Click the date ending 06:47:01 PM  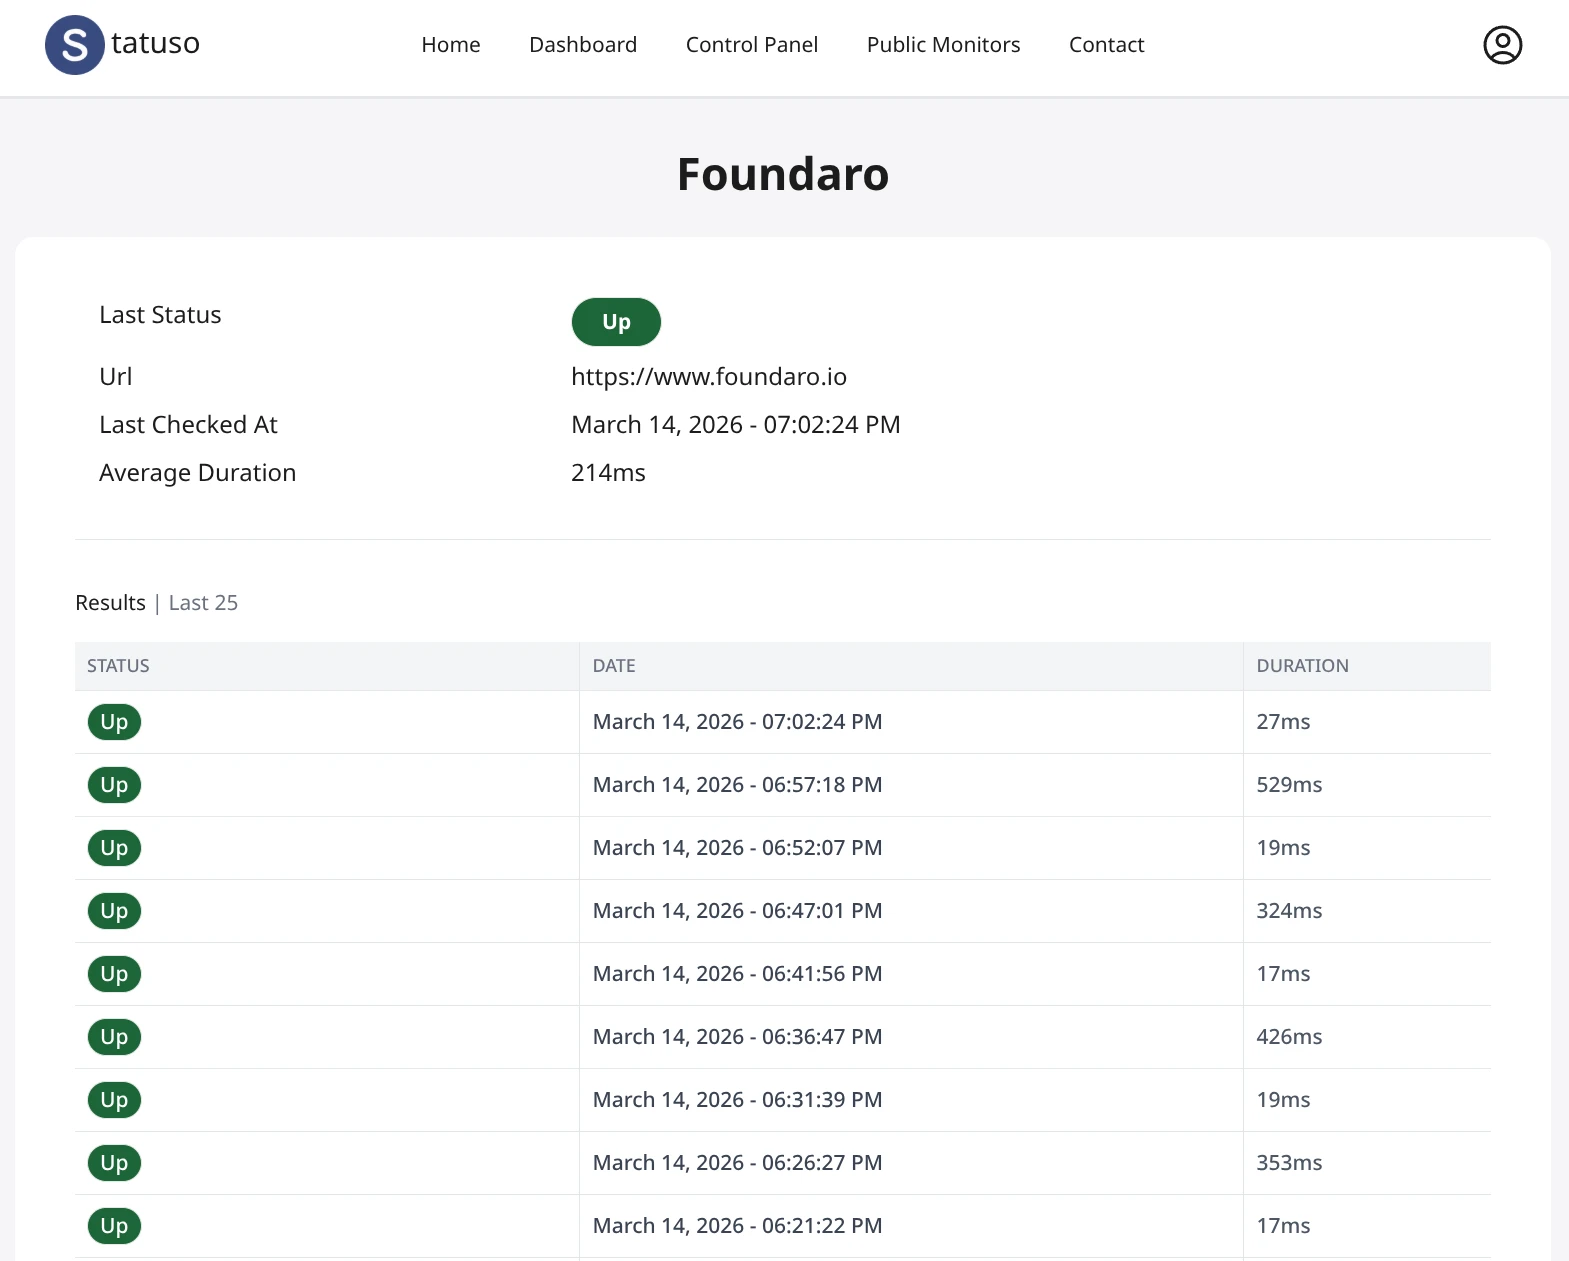(x=737, y=911)
